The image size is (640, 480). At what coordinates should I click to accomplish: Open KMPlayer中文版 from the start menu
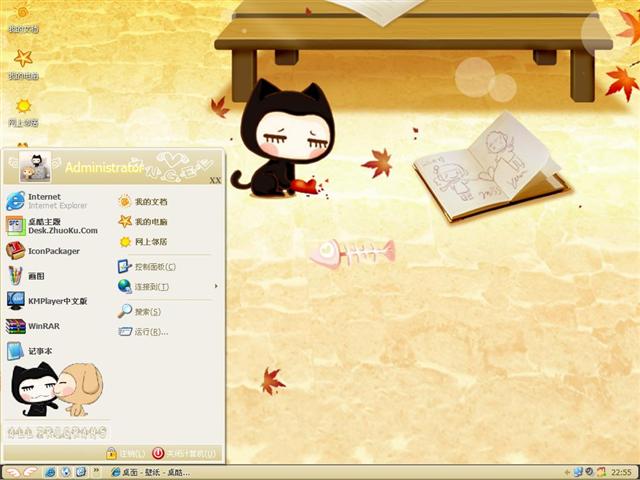[47, 301]
